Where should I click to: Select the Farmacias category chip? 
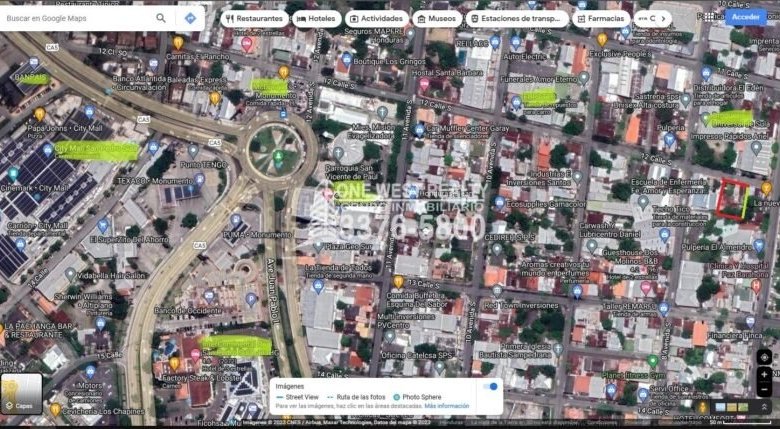click(600, 18)
